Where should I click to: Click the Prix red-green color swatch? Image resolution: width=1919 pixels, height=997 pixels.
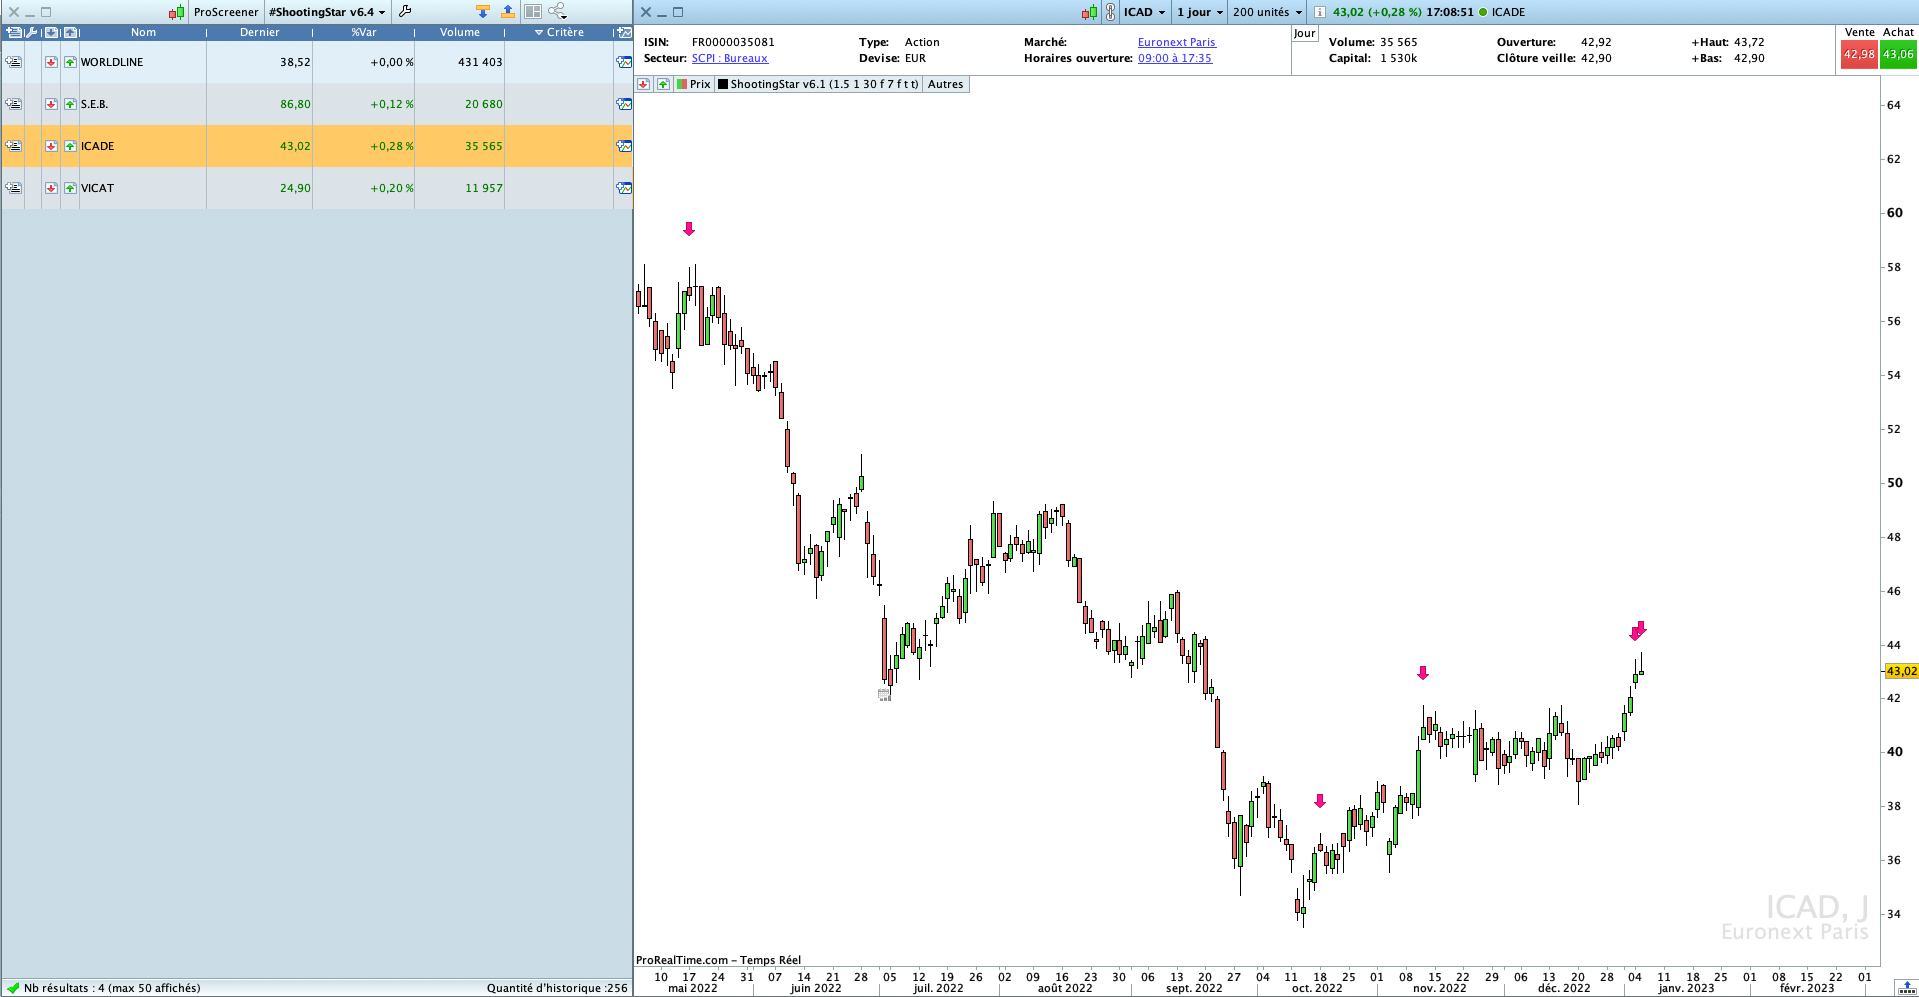(x=682, y=84)
